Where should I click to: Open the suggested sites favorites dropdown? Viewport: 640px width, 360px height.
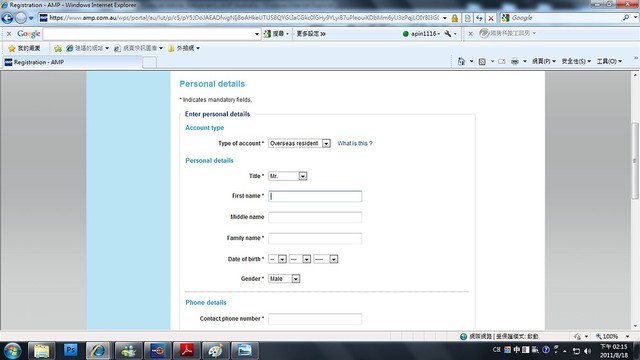point(87,48)
